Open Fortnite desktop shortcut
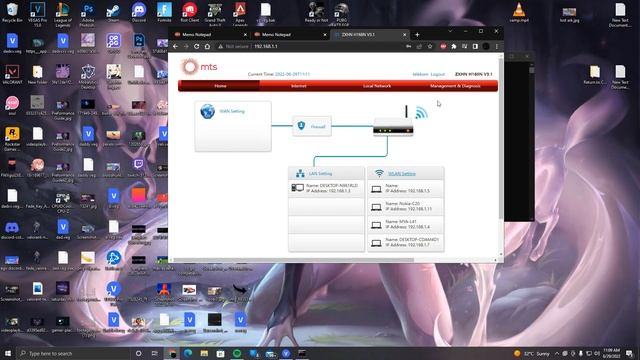Screen dimensions: 640x360 pos(164,13)
